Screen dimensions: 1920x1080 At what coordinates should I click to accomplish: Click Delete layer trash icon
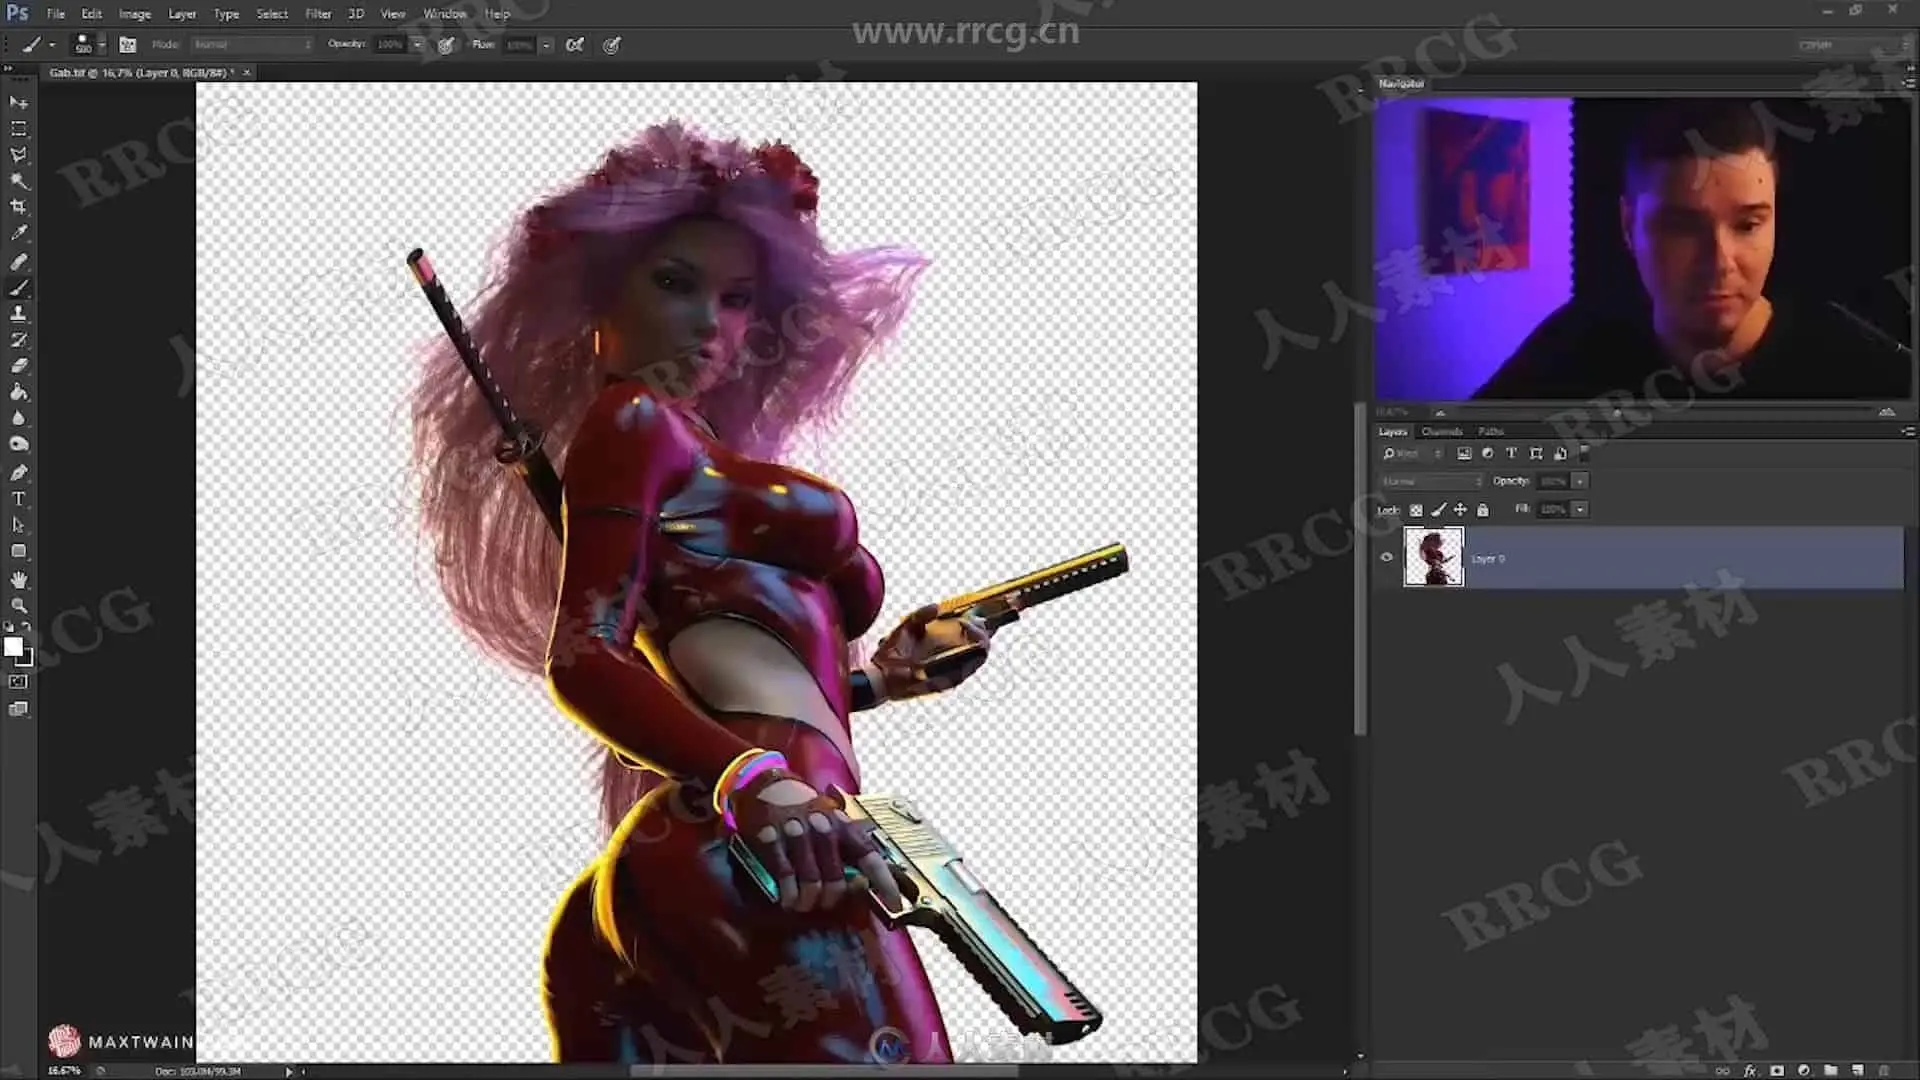coord(1884,1070)
